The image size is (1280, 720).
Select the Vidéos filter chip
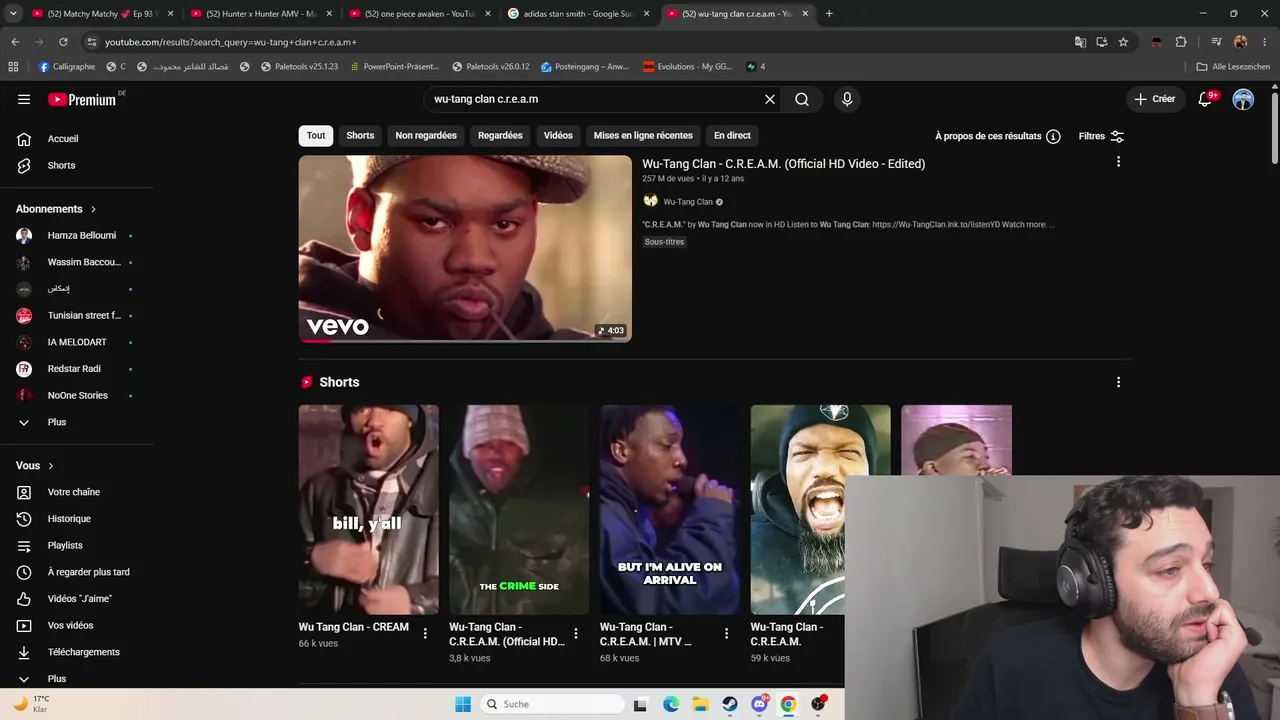[x=558, y=135]
